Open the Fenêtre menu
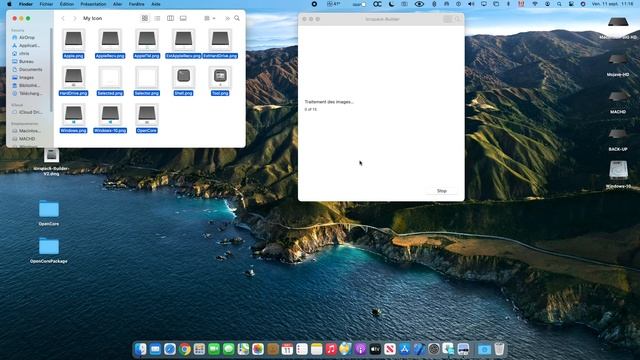This screenshot has height=360, width=640. (136, 4)
